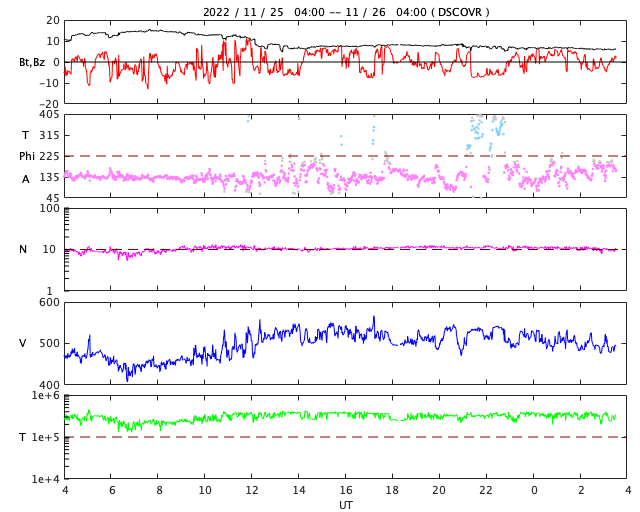
Task: Click the '12' hour tick label
Action: pyautogui.click(x=251, y=490)
